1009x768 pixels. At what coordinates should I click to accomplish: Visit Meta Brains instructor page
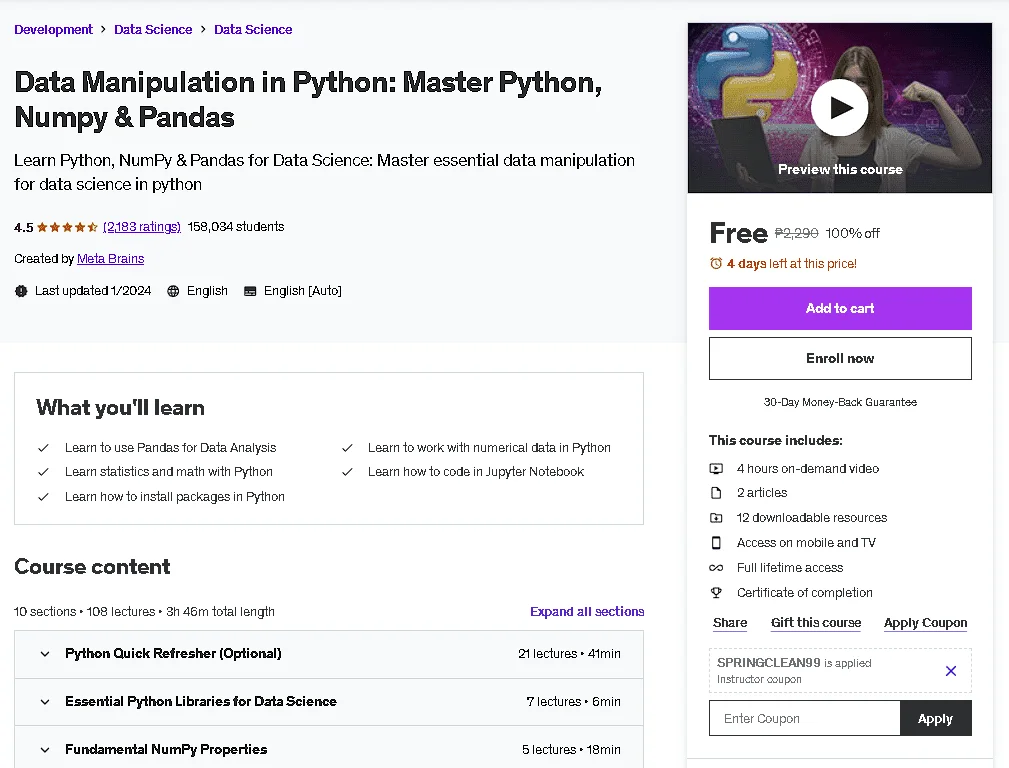tap(111, 259)
